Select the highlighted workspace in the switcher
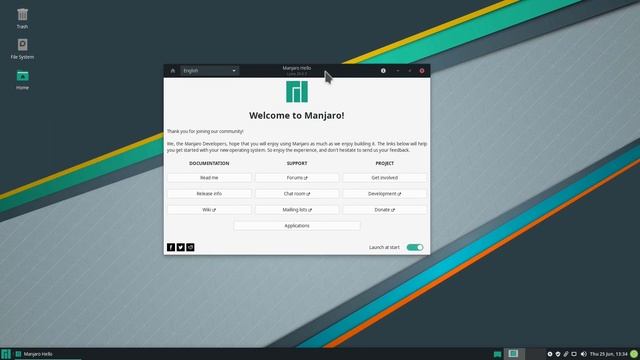 [513, 353]
